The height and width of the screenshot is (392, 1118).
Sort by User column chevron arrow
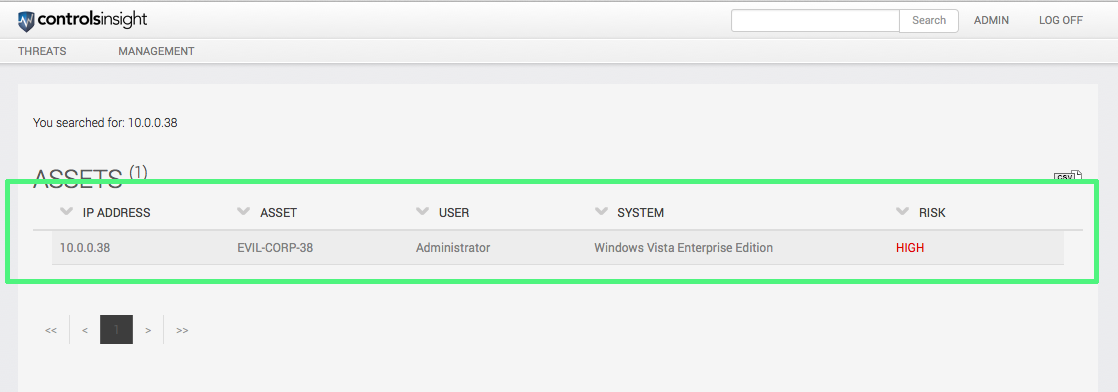pyautogui.click(x=422, y=211)
